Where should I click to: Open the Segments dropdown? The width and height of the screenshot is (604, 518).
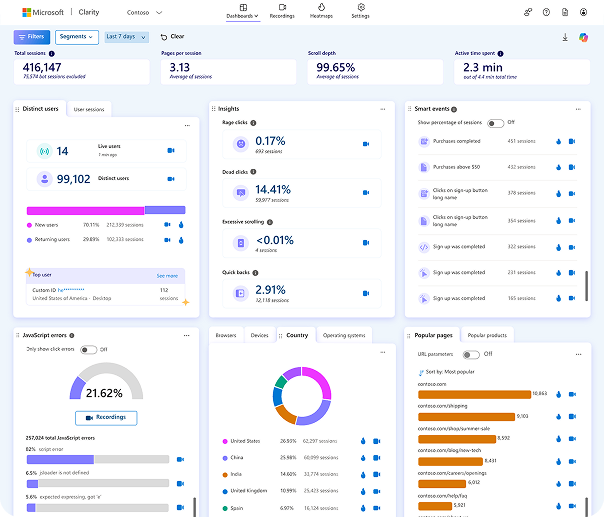pos(77,36)
